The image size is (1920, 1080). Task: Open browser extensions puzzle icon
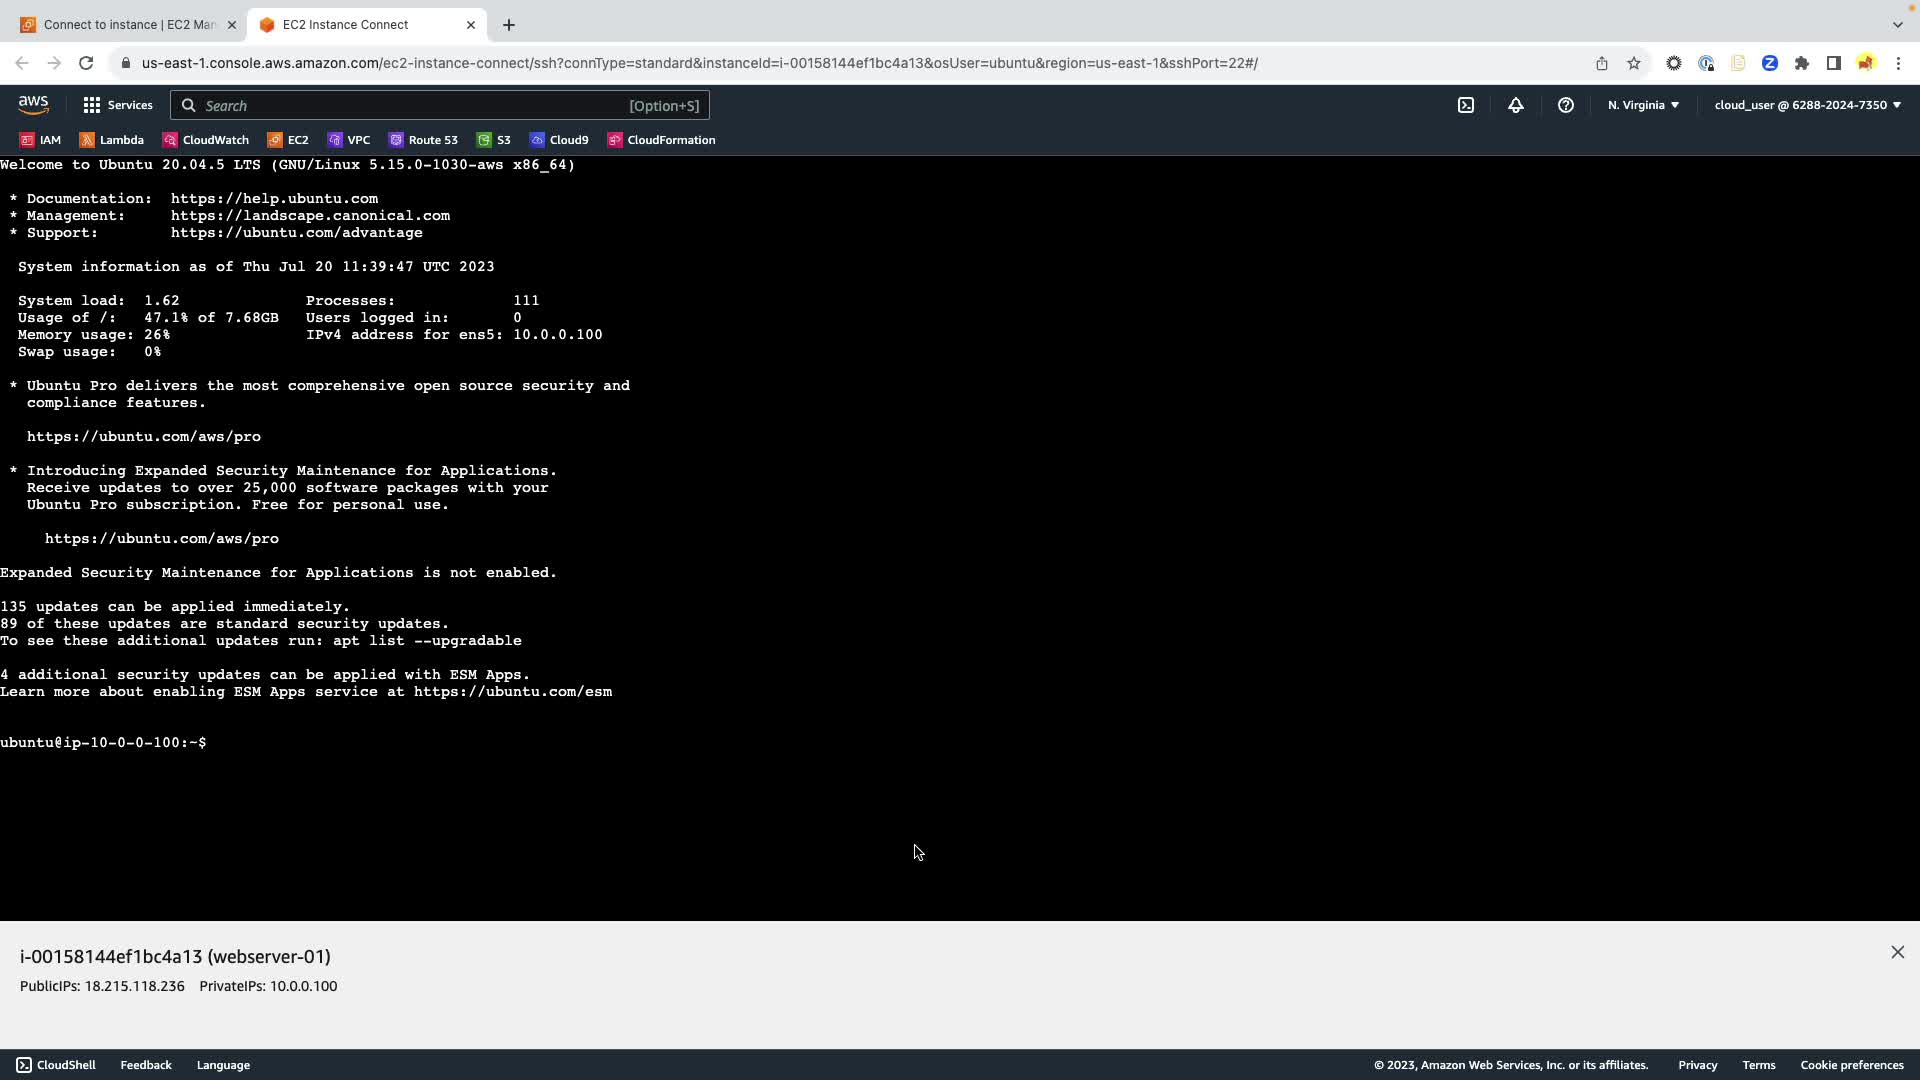point(1802,63)
